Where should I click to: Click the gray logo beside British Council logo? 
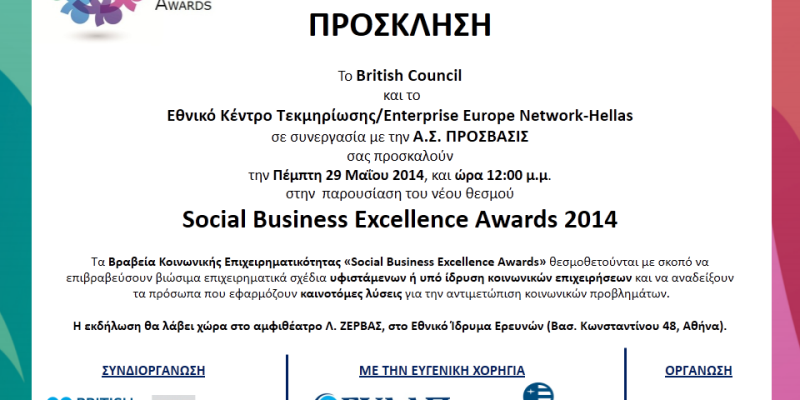(x=173, y=395)
